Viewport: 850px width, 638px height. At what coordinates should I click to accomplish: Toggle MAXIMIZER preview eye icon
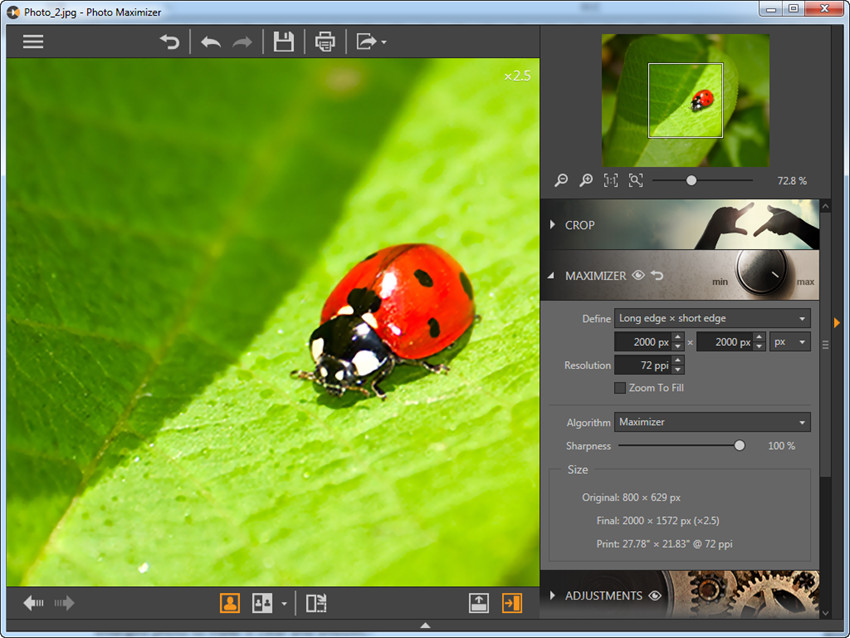pos(639,275)
